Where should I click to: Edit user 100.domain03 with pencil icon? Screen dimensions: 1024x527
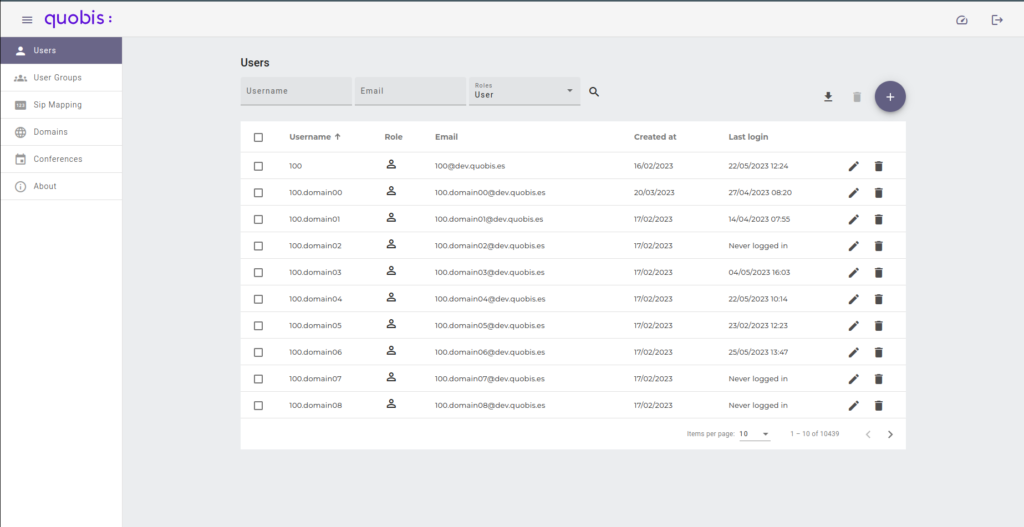point(853,272)
